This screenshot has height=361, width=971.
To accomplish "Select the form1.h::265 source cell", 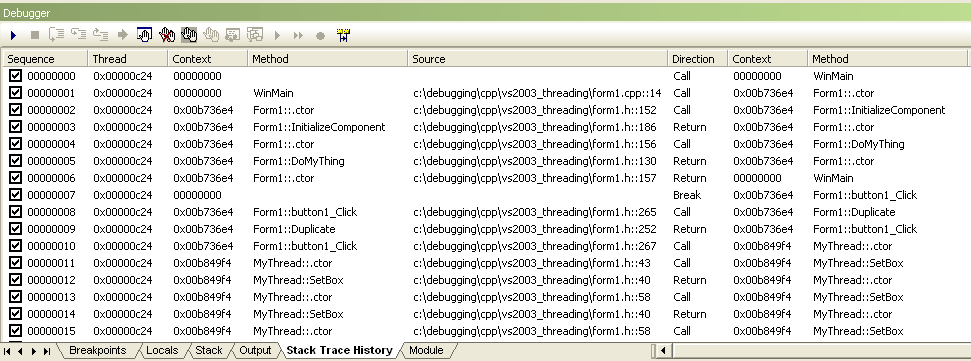I will click(534, 212).
